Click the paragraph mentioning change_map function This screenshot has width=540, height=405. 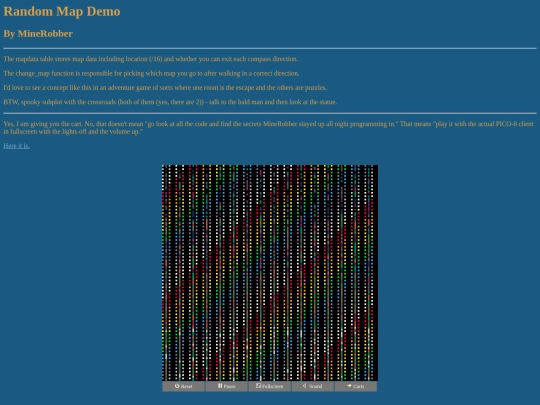point(151,73)
